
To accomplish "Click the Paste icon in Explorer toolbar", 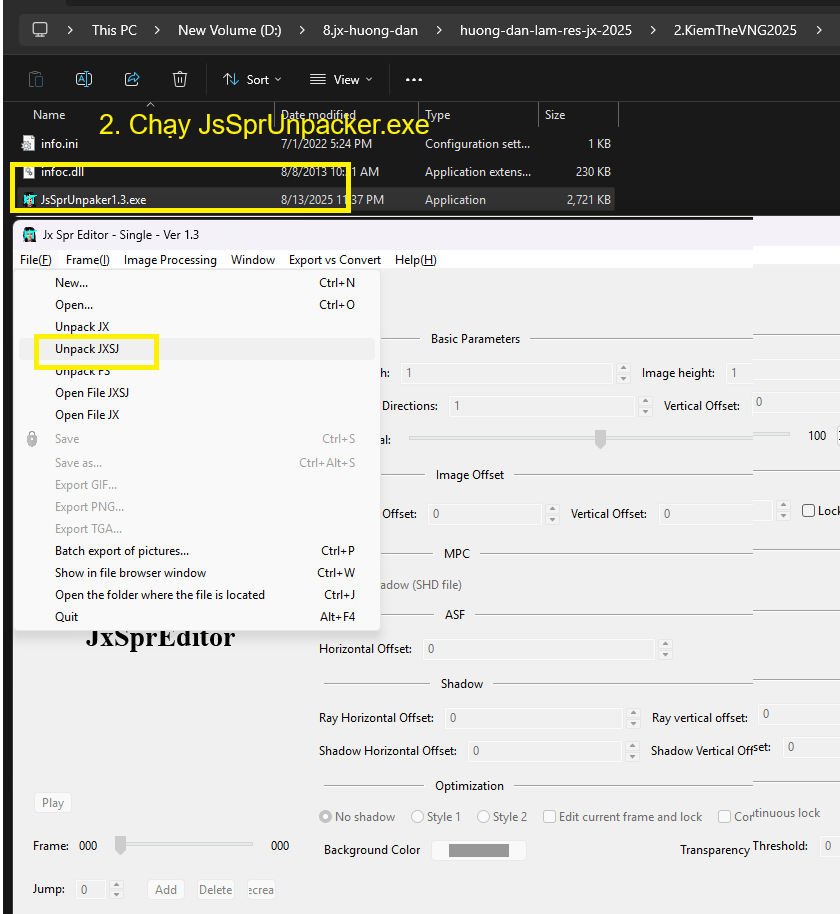I will pyautogui.click(x=36, y=79).
